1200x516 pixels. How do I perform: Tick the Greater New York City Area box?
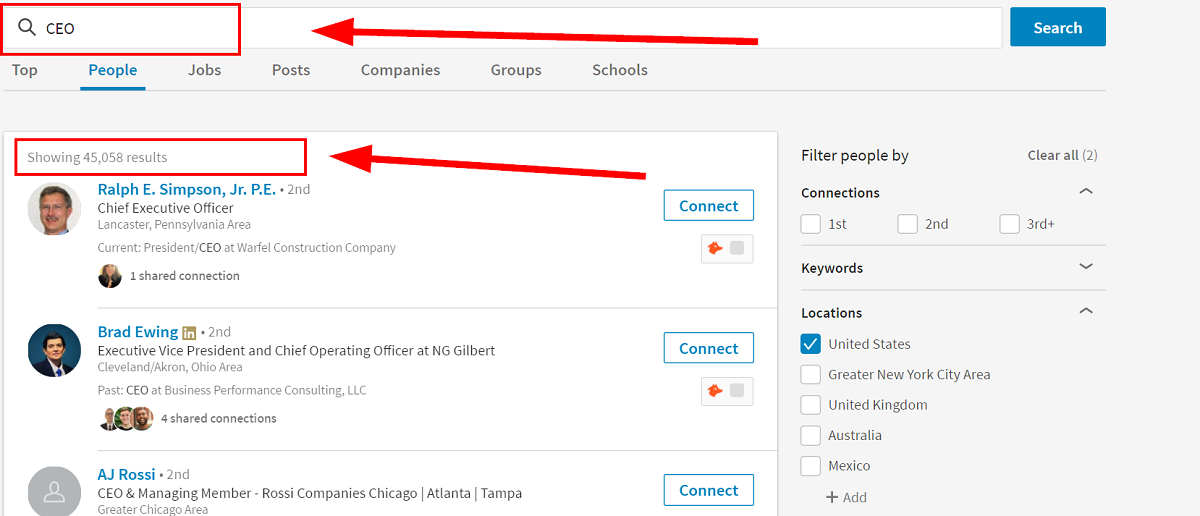811,375
